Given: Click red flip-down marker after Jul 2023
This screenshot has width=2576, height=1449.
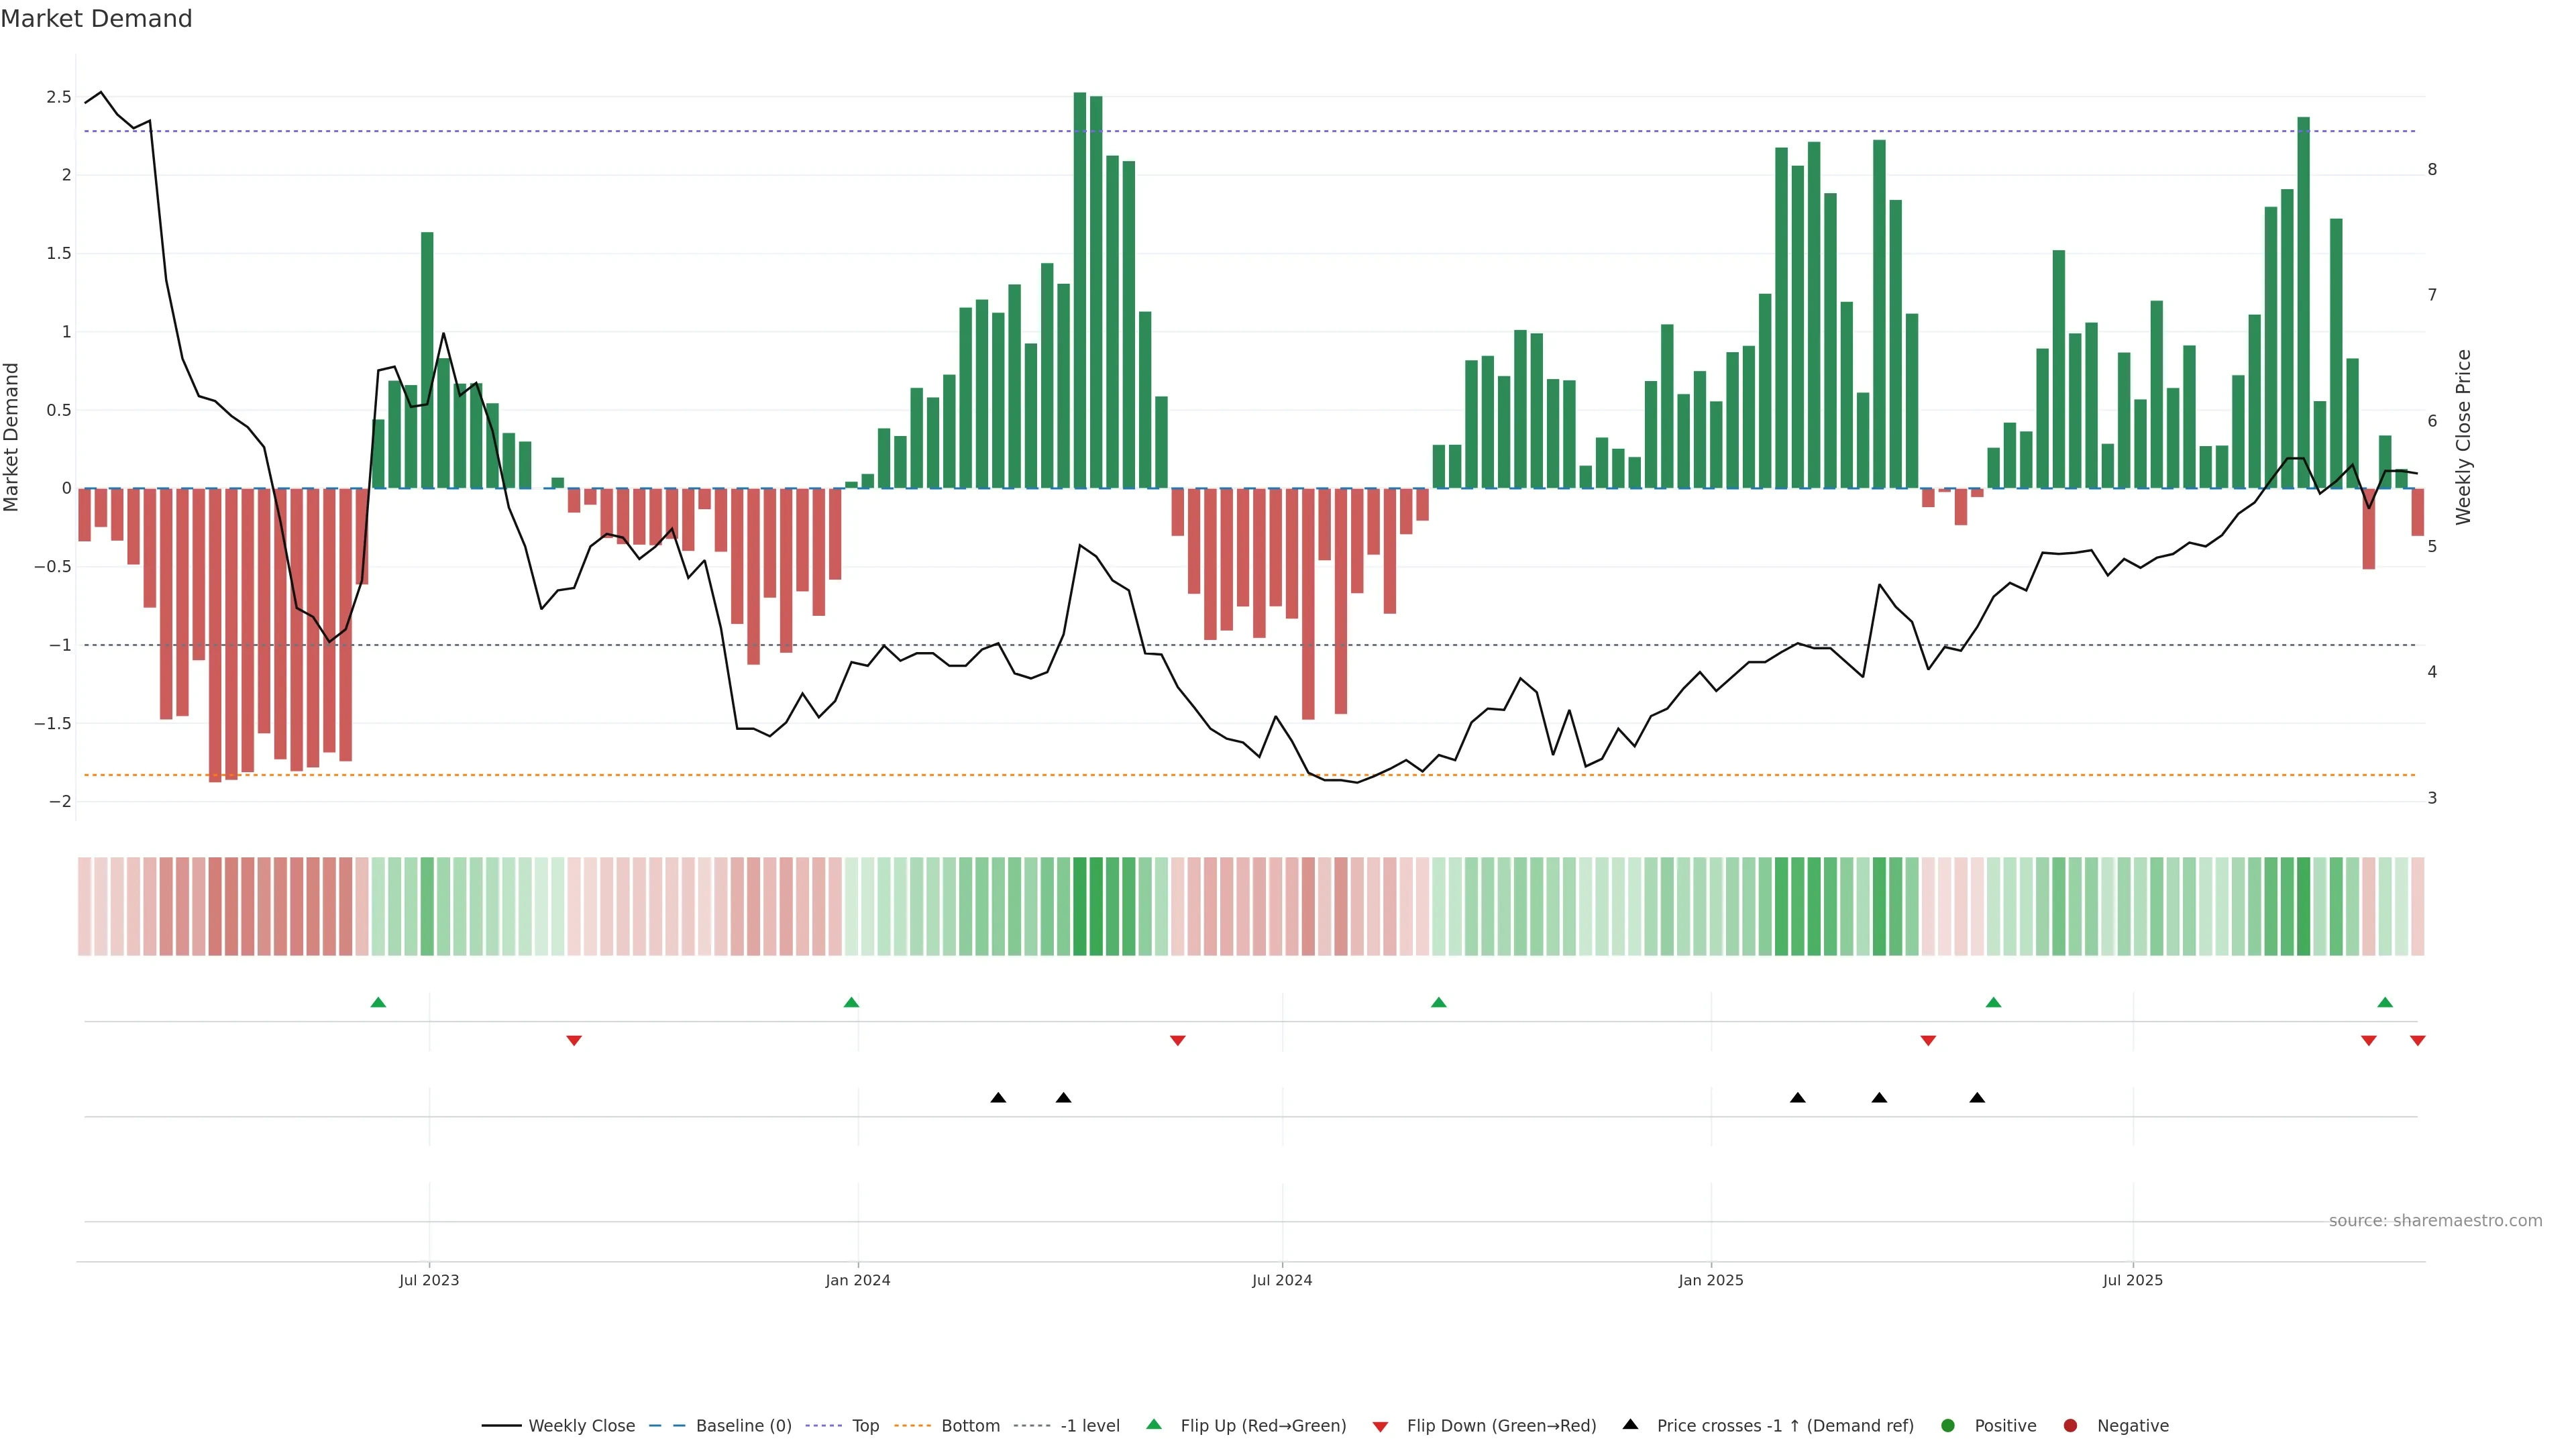Looking at the screenshot, I should click(574, 1041).
